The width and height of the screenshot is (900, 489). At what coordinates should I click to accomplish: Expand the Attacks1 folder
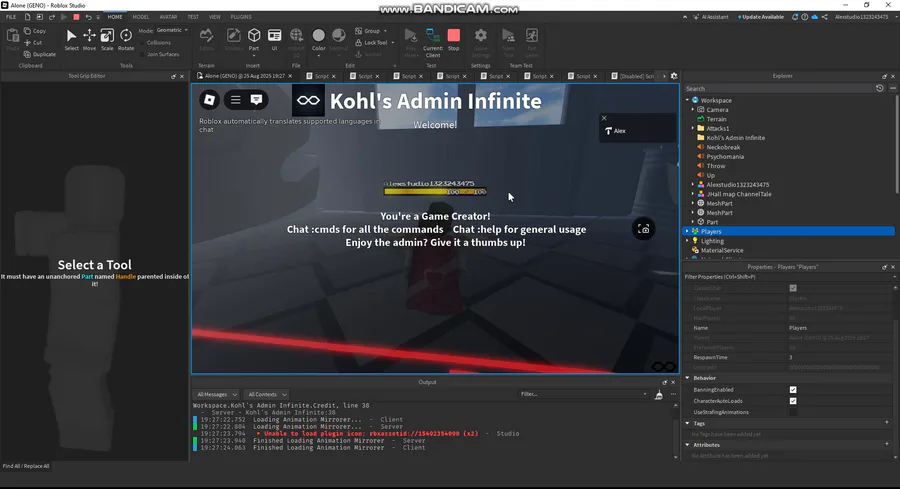[x=693, y=128]
